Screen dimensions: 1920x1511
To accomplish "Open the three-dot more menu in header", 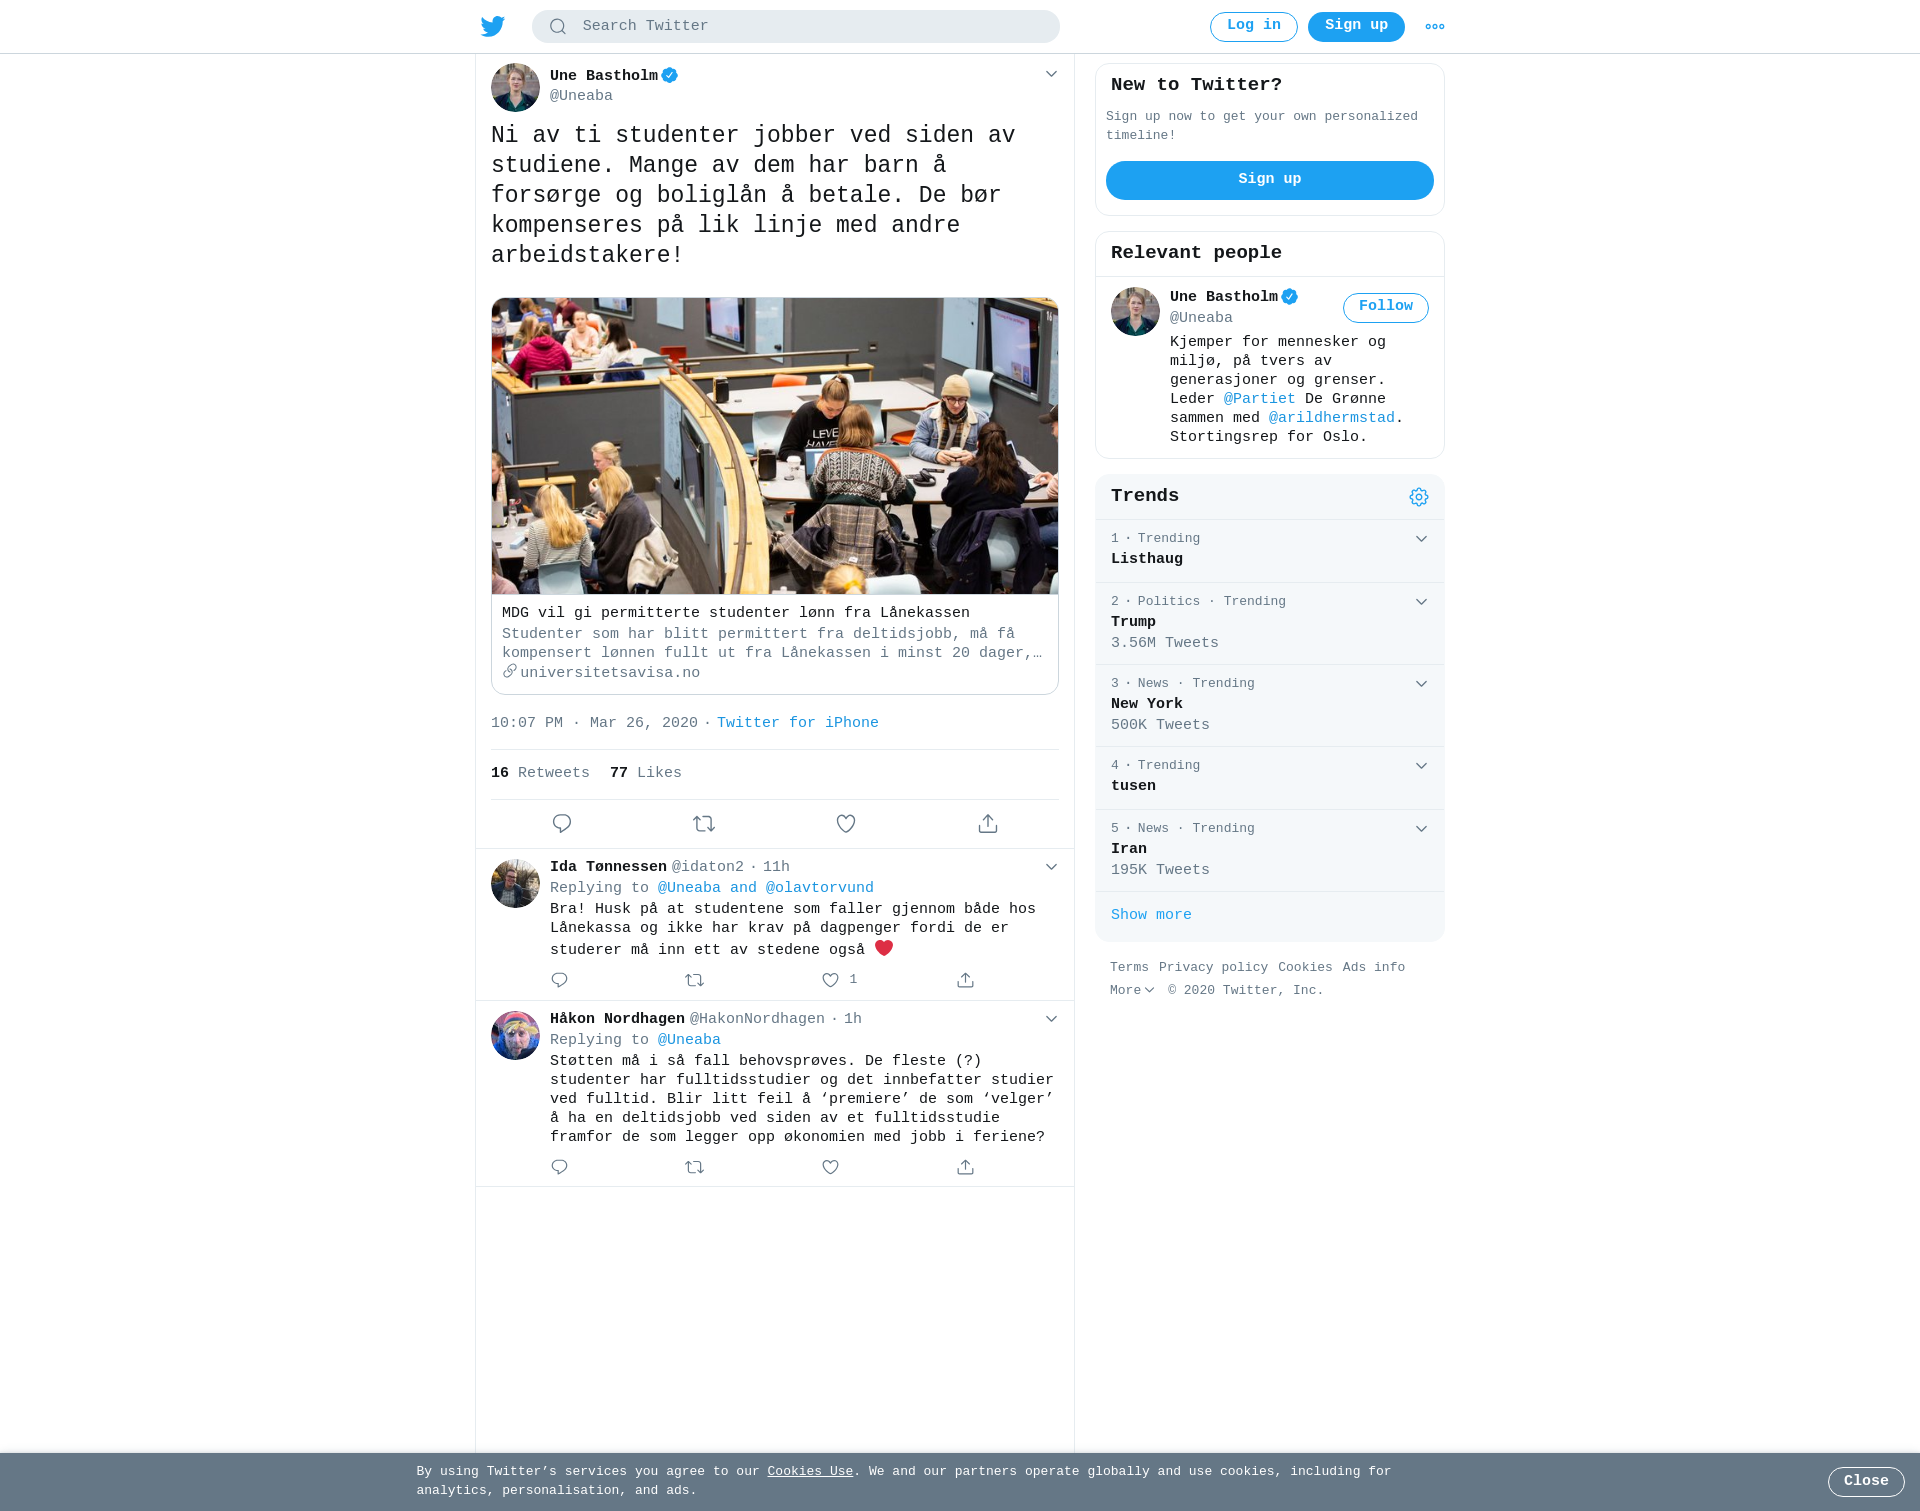I will (x=1435, y=27).
